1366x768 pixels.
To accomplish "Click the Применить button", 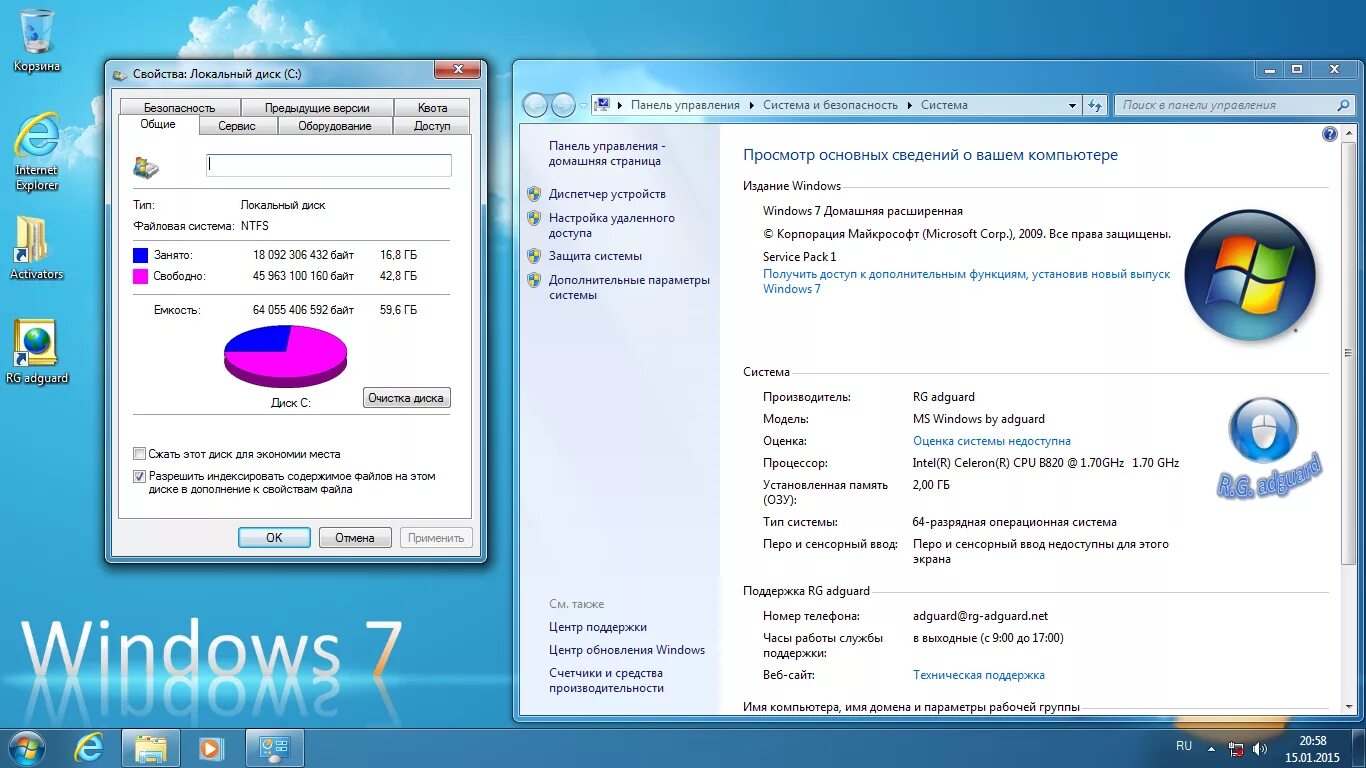I will [x=436, y=538].
